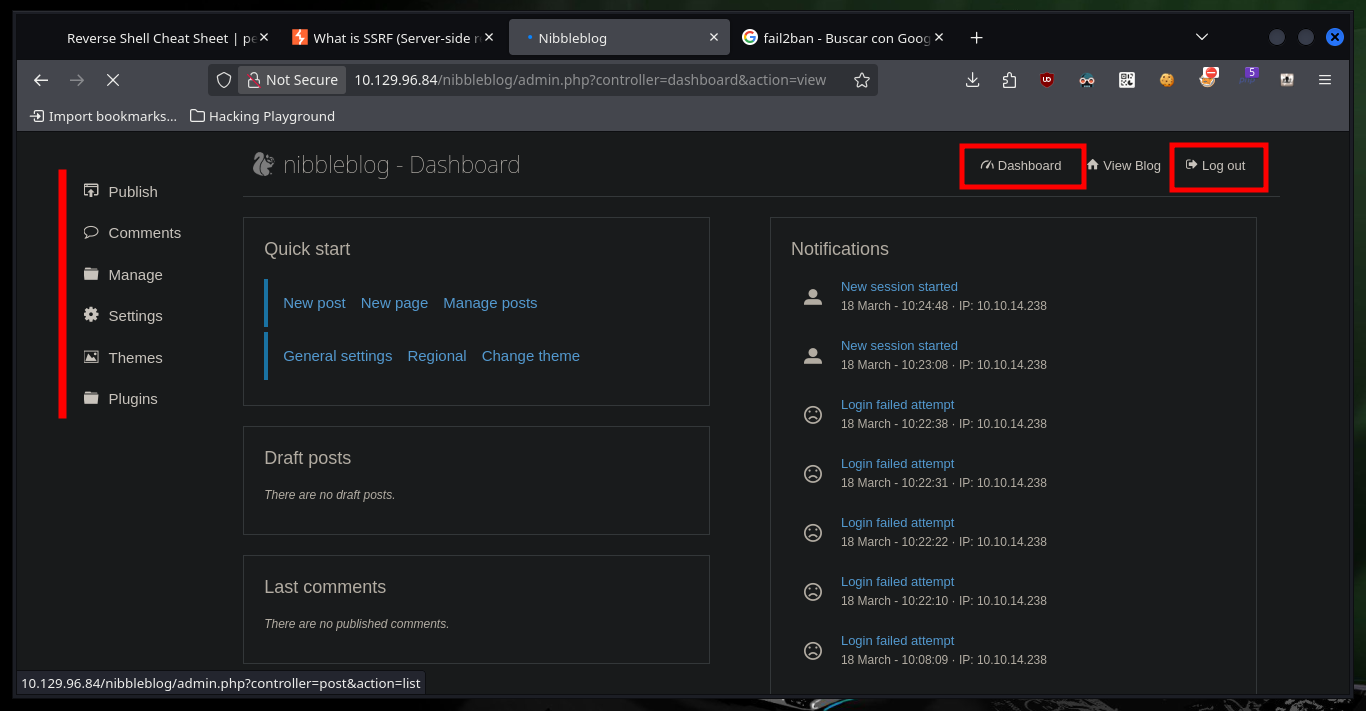The image size is (1366, 711).
Task: Open the Publish section icon in sidebar
Action: 91,191
